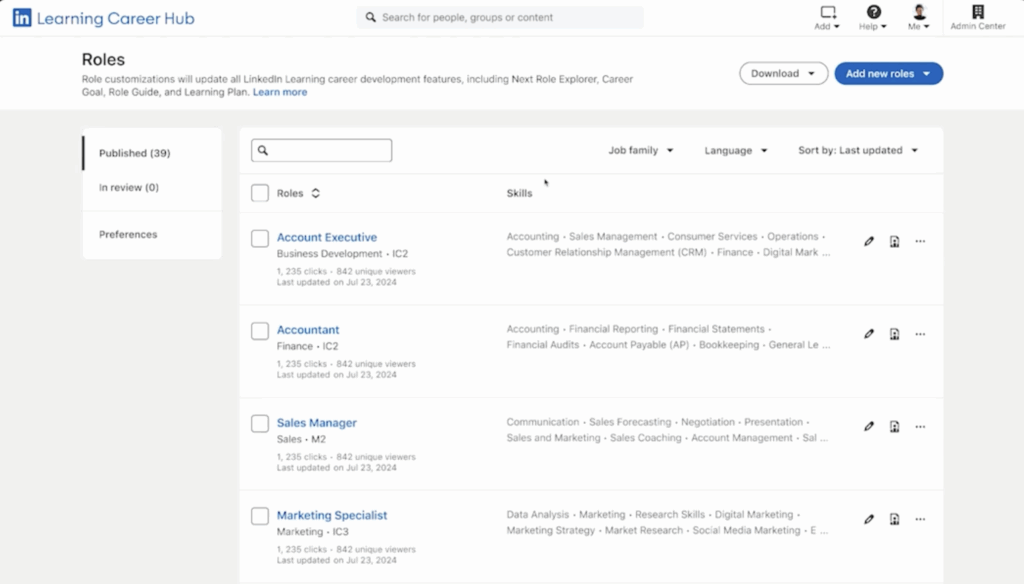
Task: Edit Account Executive role with pencil icon
Action: tap(869, 241)
